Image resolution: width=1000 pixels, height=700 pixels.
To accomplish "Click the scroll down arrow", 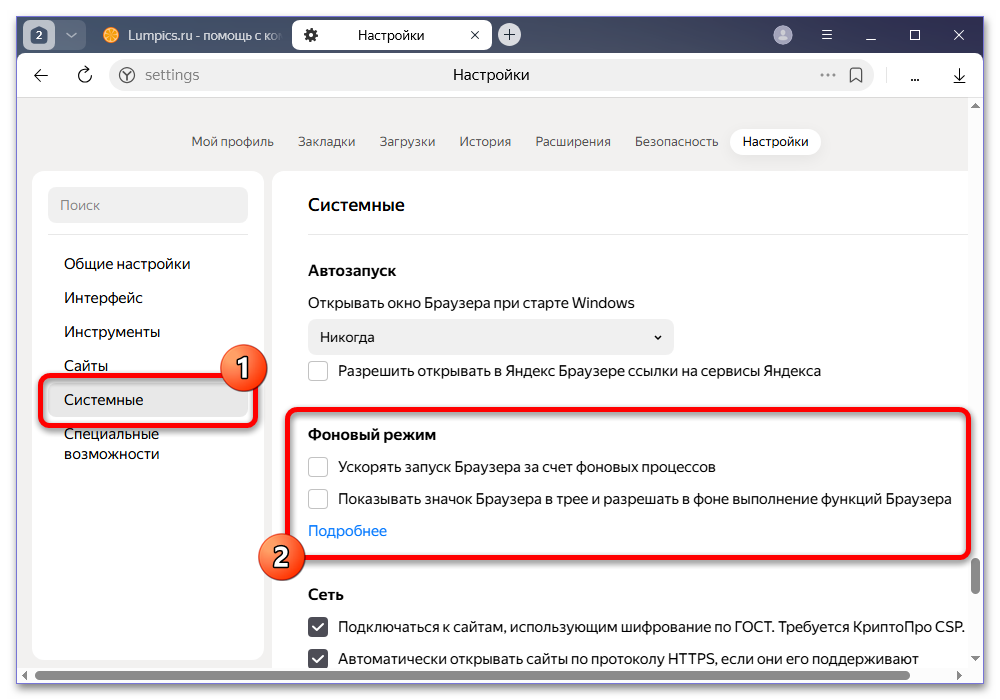I will pyautogui.click(x=975, y=659).
